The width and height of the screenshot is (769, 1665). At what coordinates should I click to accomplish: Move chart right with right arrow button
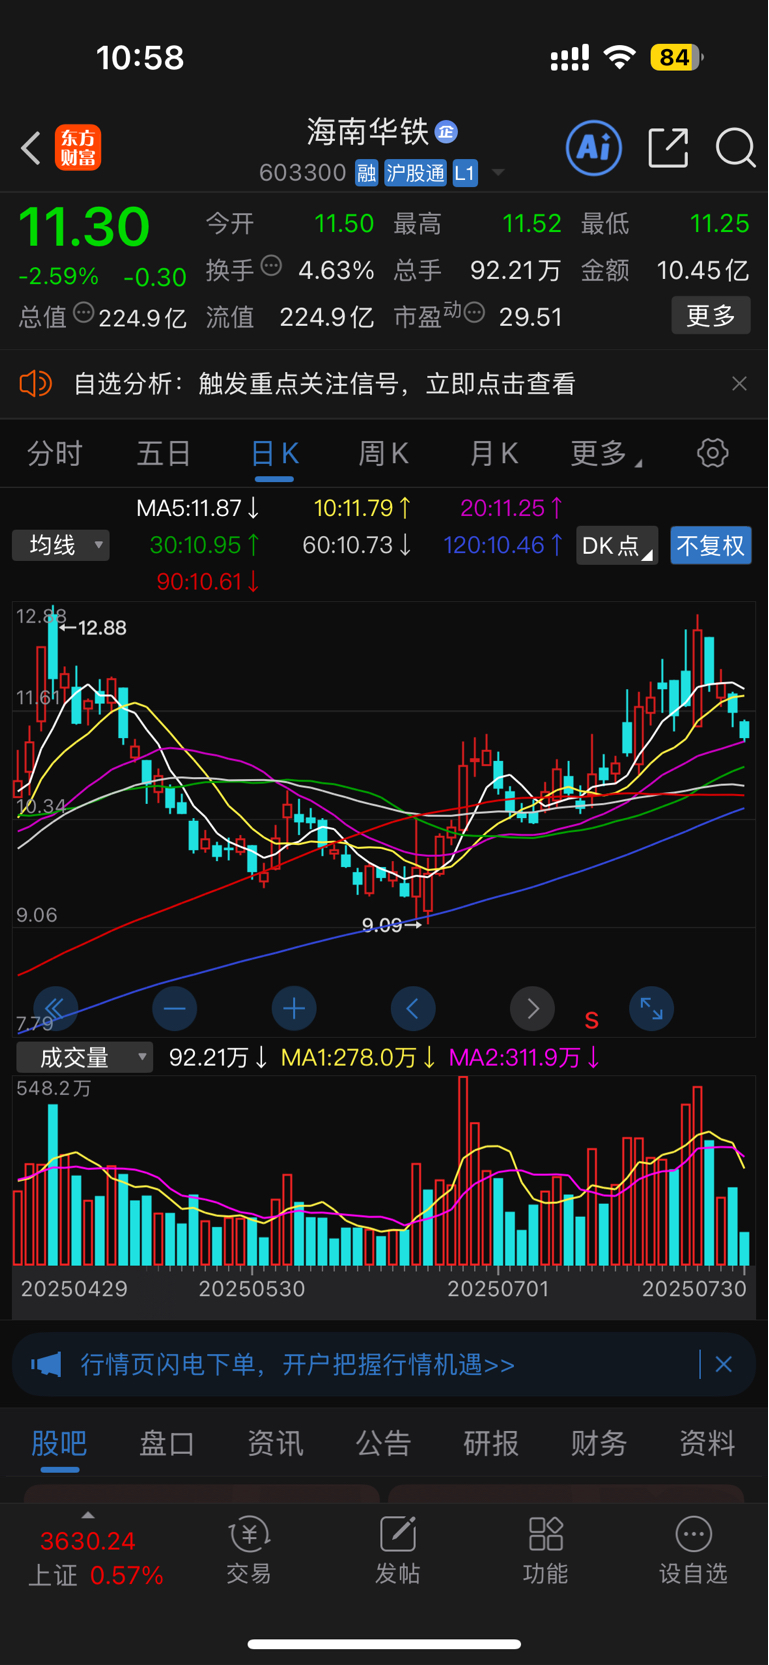[532, 1009]
